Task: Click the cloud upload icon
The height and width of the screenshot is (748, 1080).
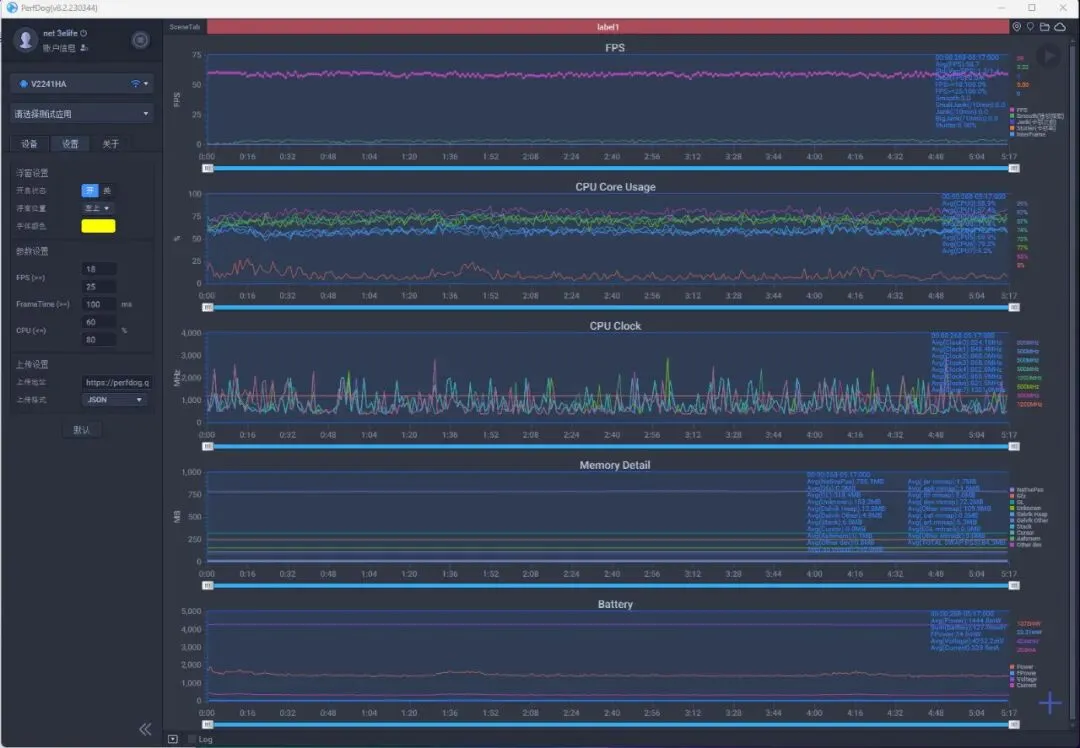Action: coord(1060,27)
